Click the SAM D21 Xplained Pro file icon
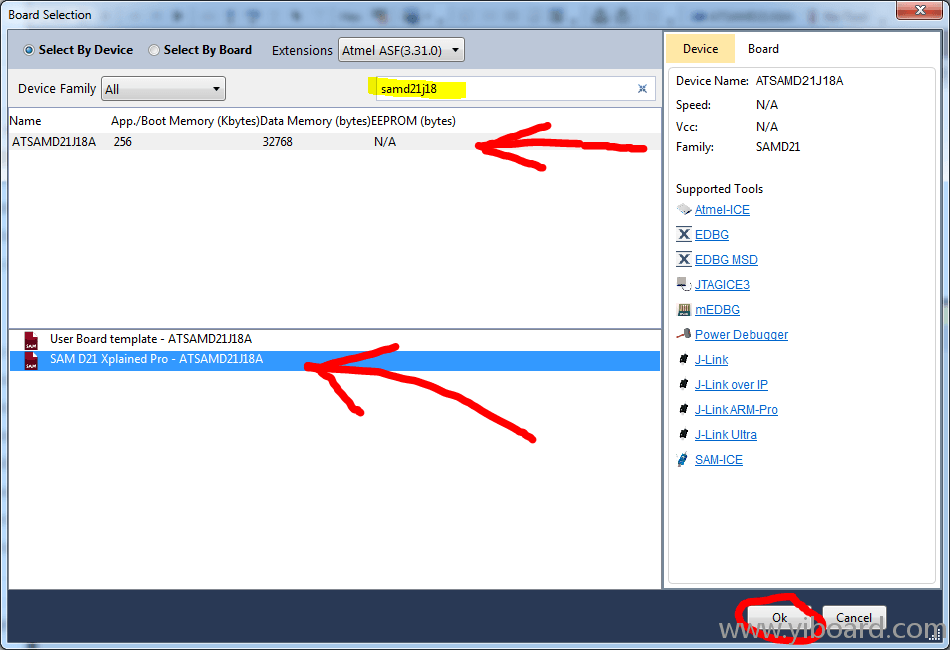This screenshot has width=950, height=650. click(x=31, y=360)
